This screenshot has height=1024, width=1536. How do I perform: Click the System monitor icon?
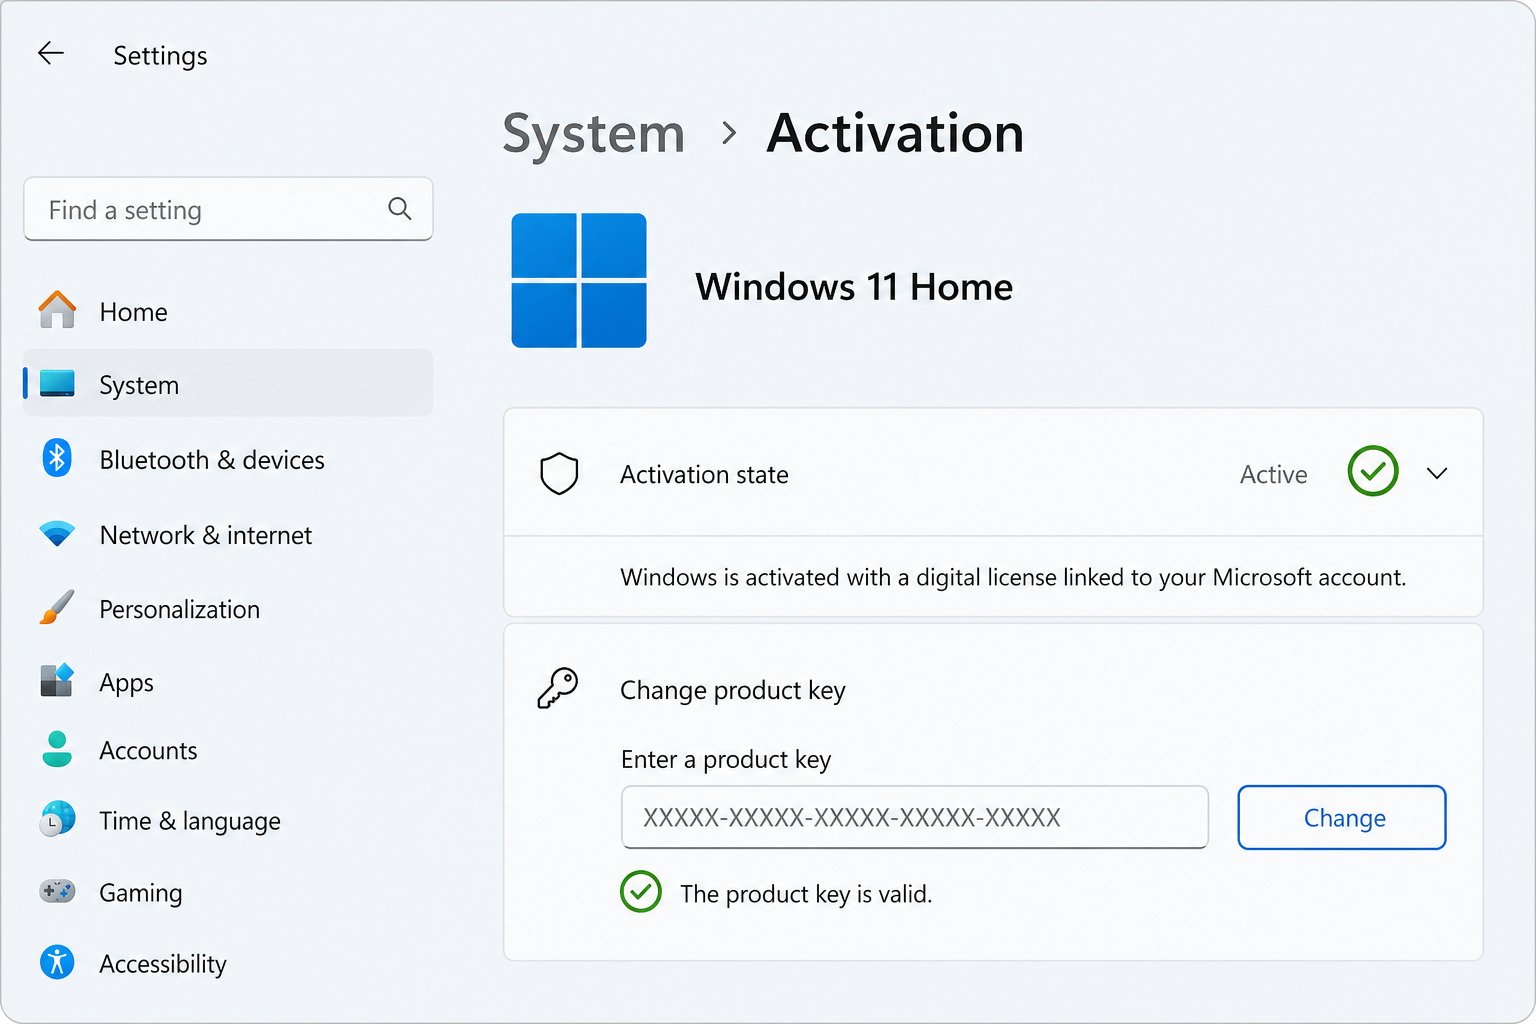[x=57, y=383]
